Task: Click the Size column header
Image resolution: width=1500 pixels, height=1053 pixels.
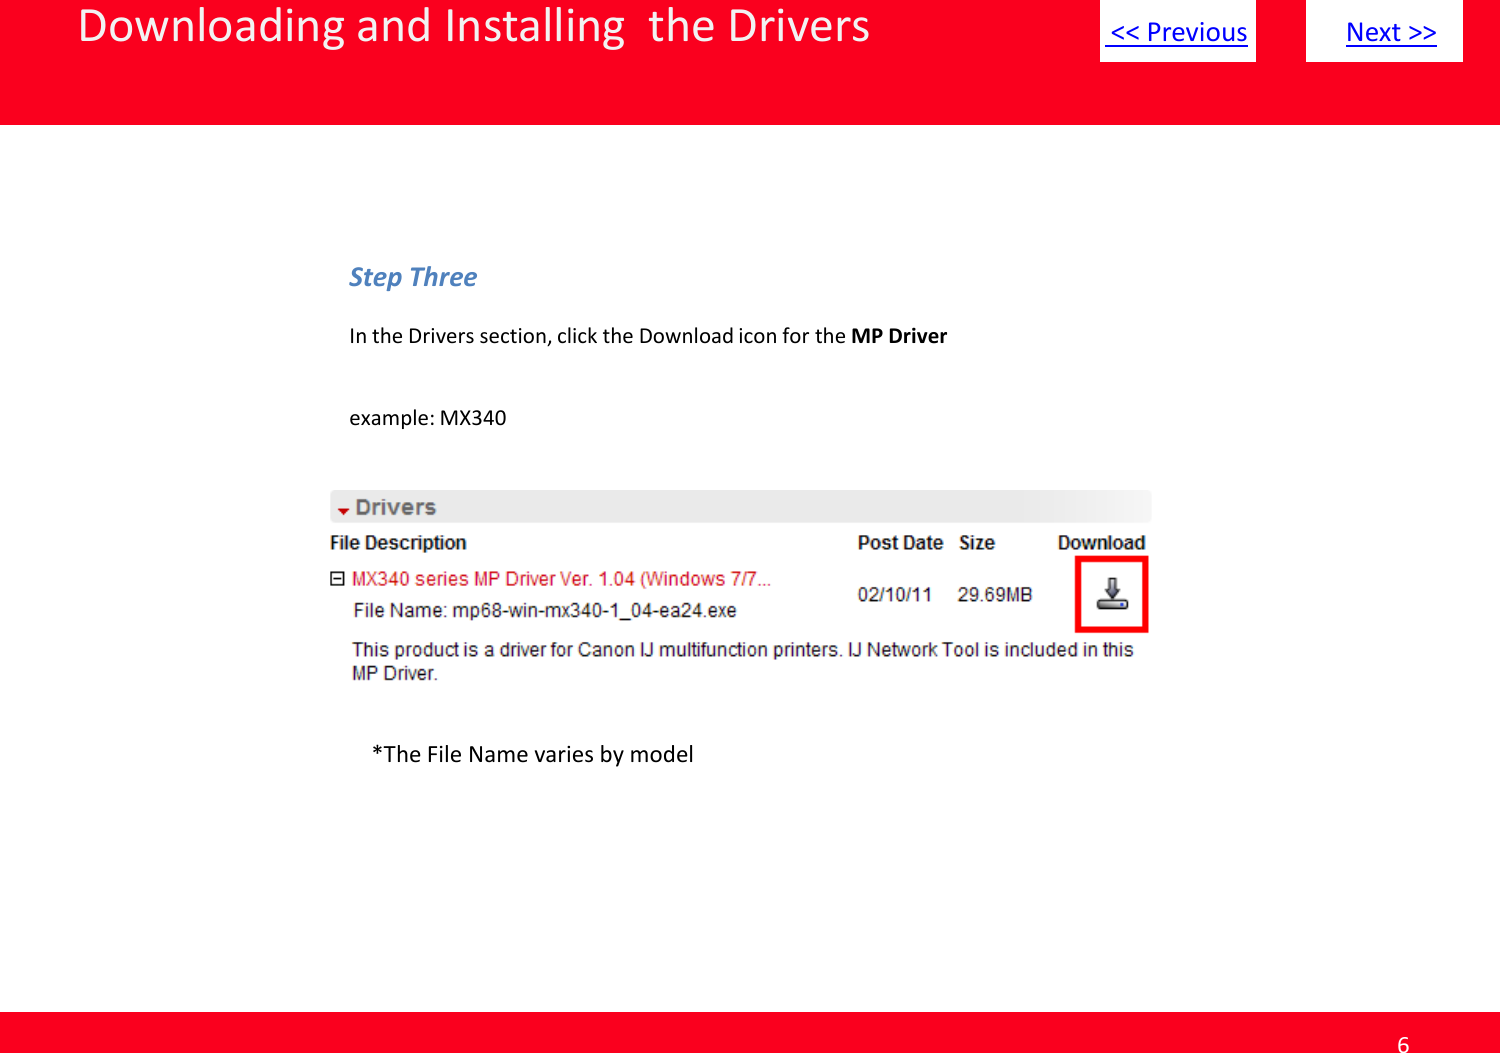Action: (x=977, y=543)
